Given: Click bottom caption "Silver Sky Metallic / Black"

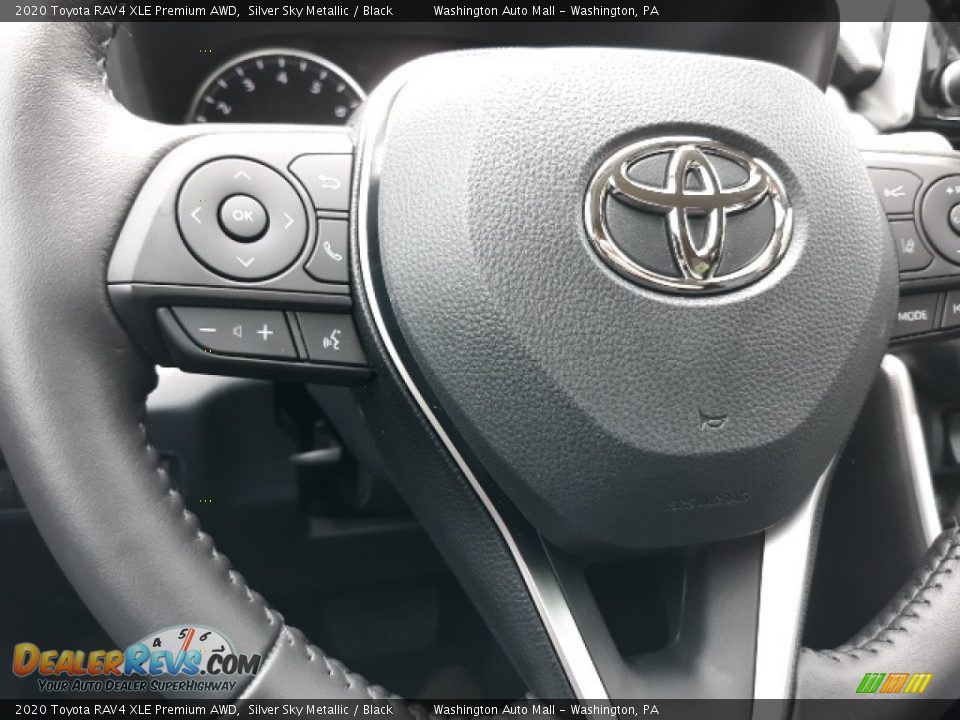Looking at the screenshot, I should pyautogui.click(x=320, y=710).
